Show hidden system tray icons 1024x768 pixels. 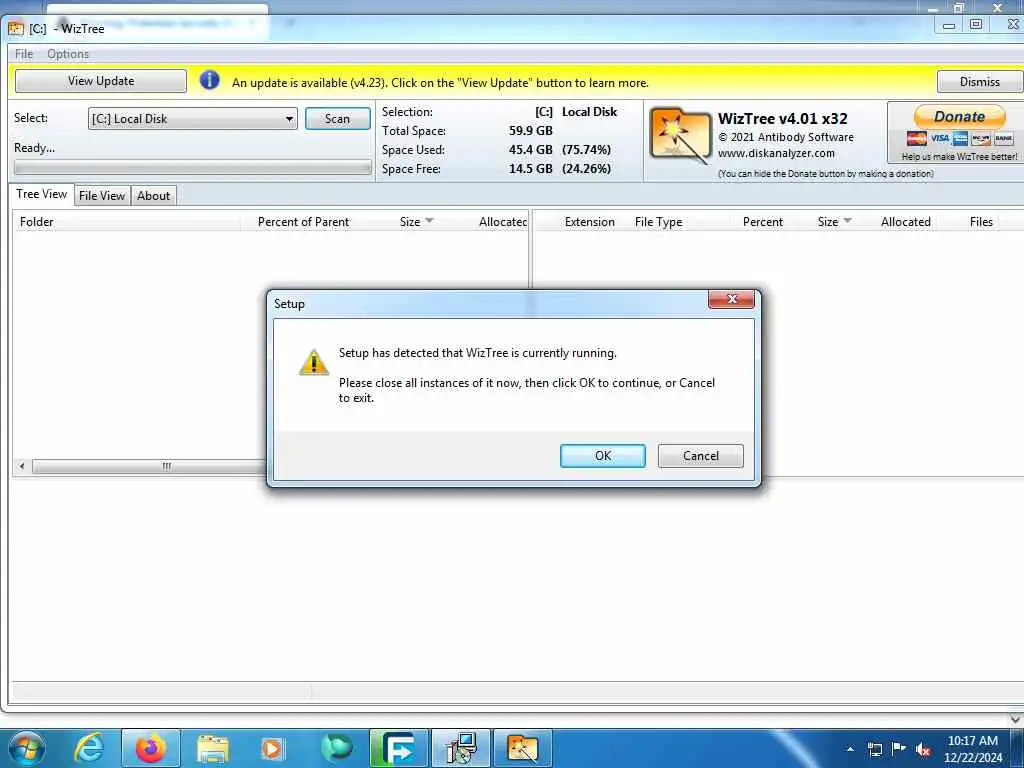click(850, 749)
